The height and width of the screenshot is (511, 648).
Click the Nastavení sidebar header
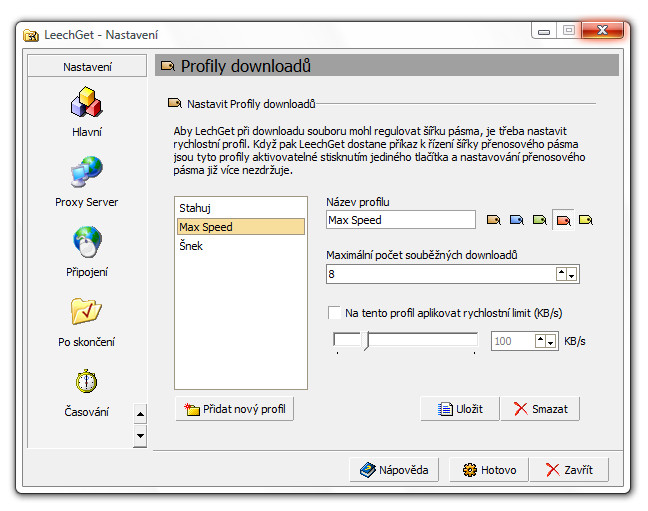[87, 66]
